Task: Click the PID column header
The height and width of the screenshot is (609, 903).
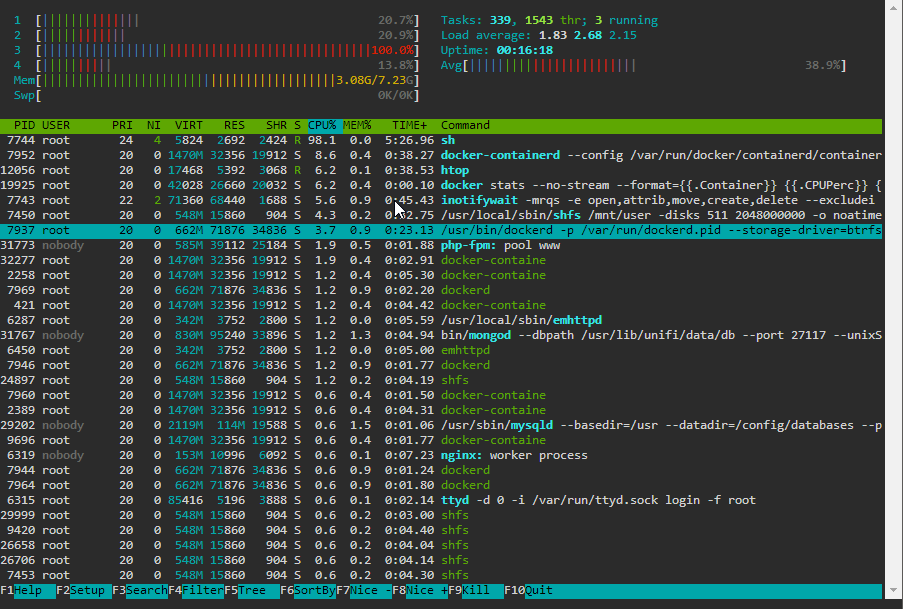Action: click(x=24, y=126)
